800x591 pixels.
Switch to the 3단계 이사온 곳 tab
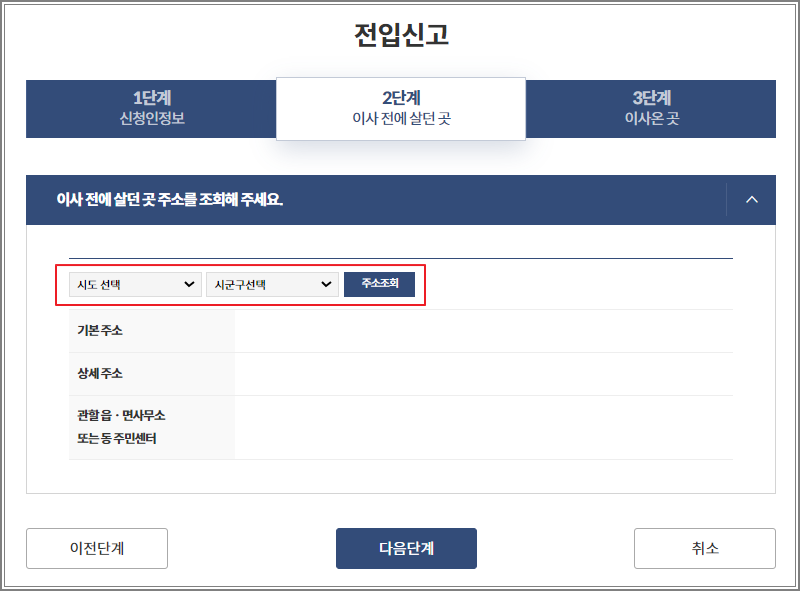pos(650,107)
